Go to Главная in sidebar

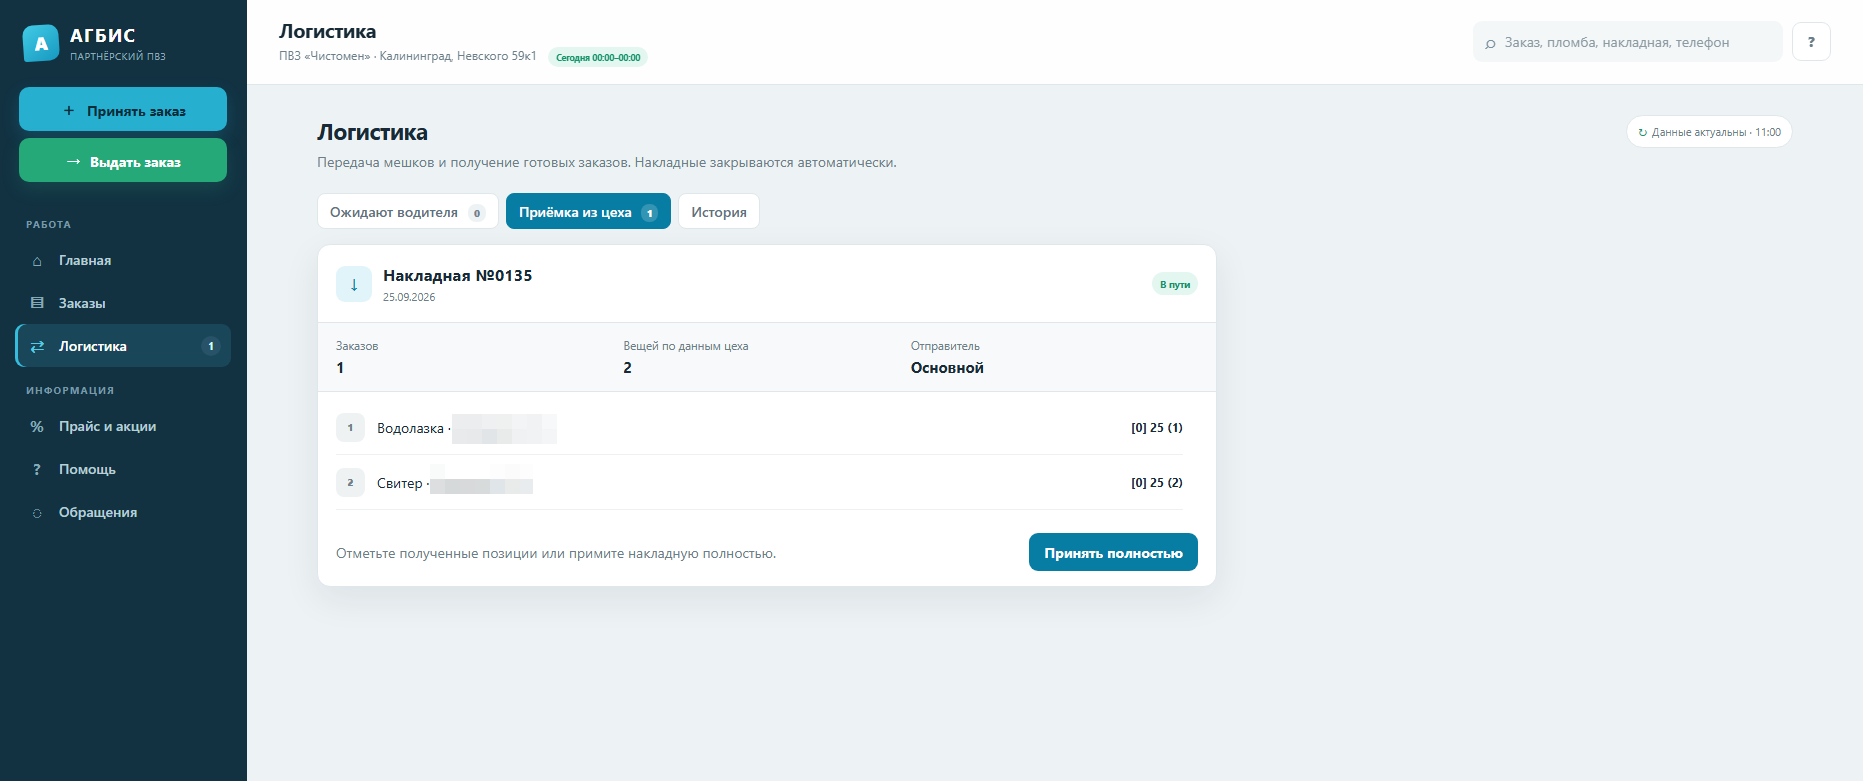pos(123,261)
